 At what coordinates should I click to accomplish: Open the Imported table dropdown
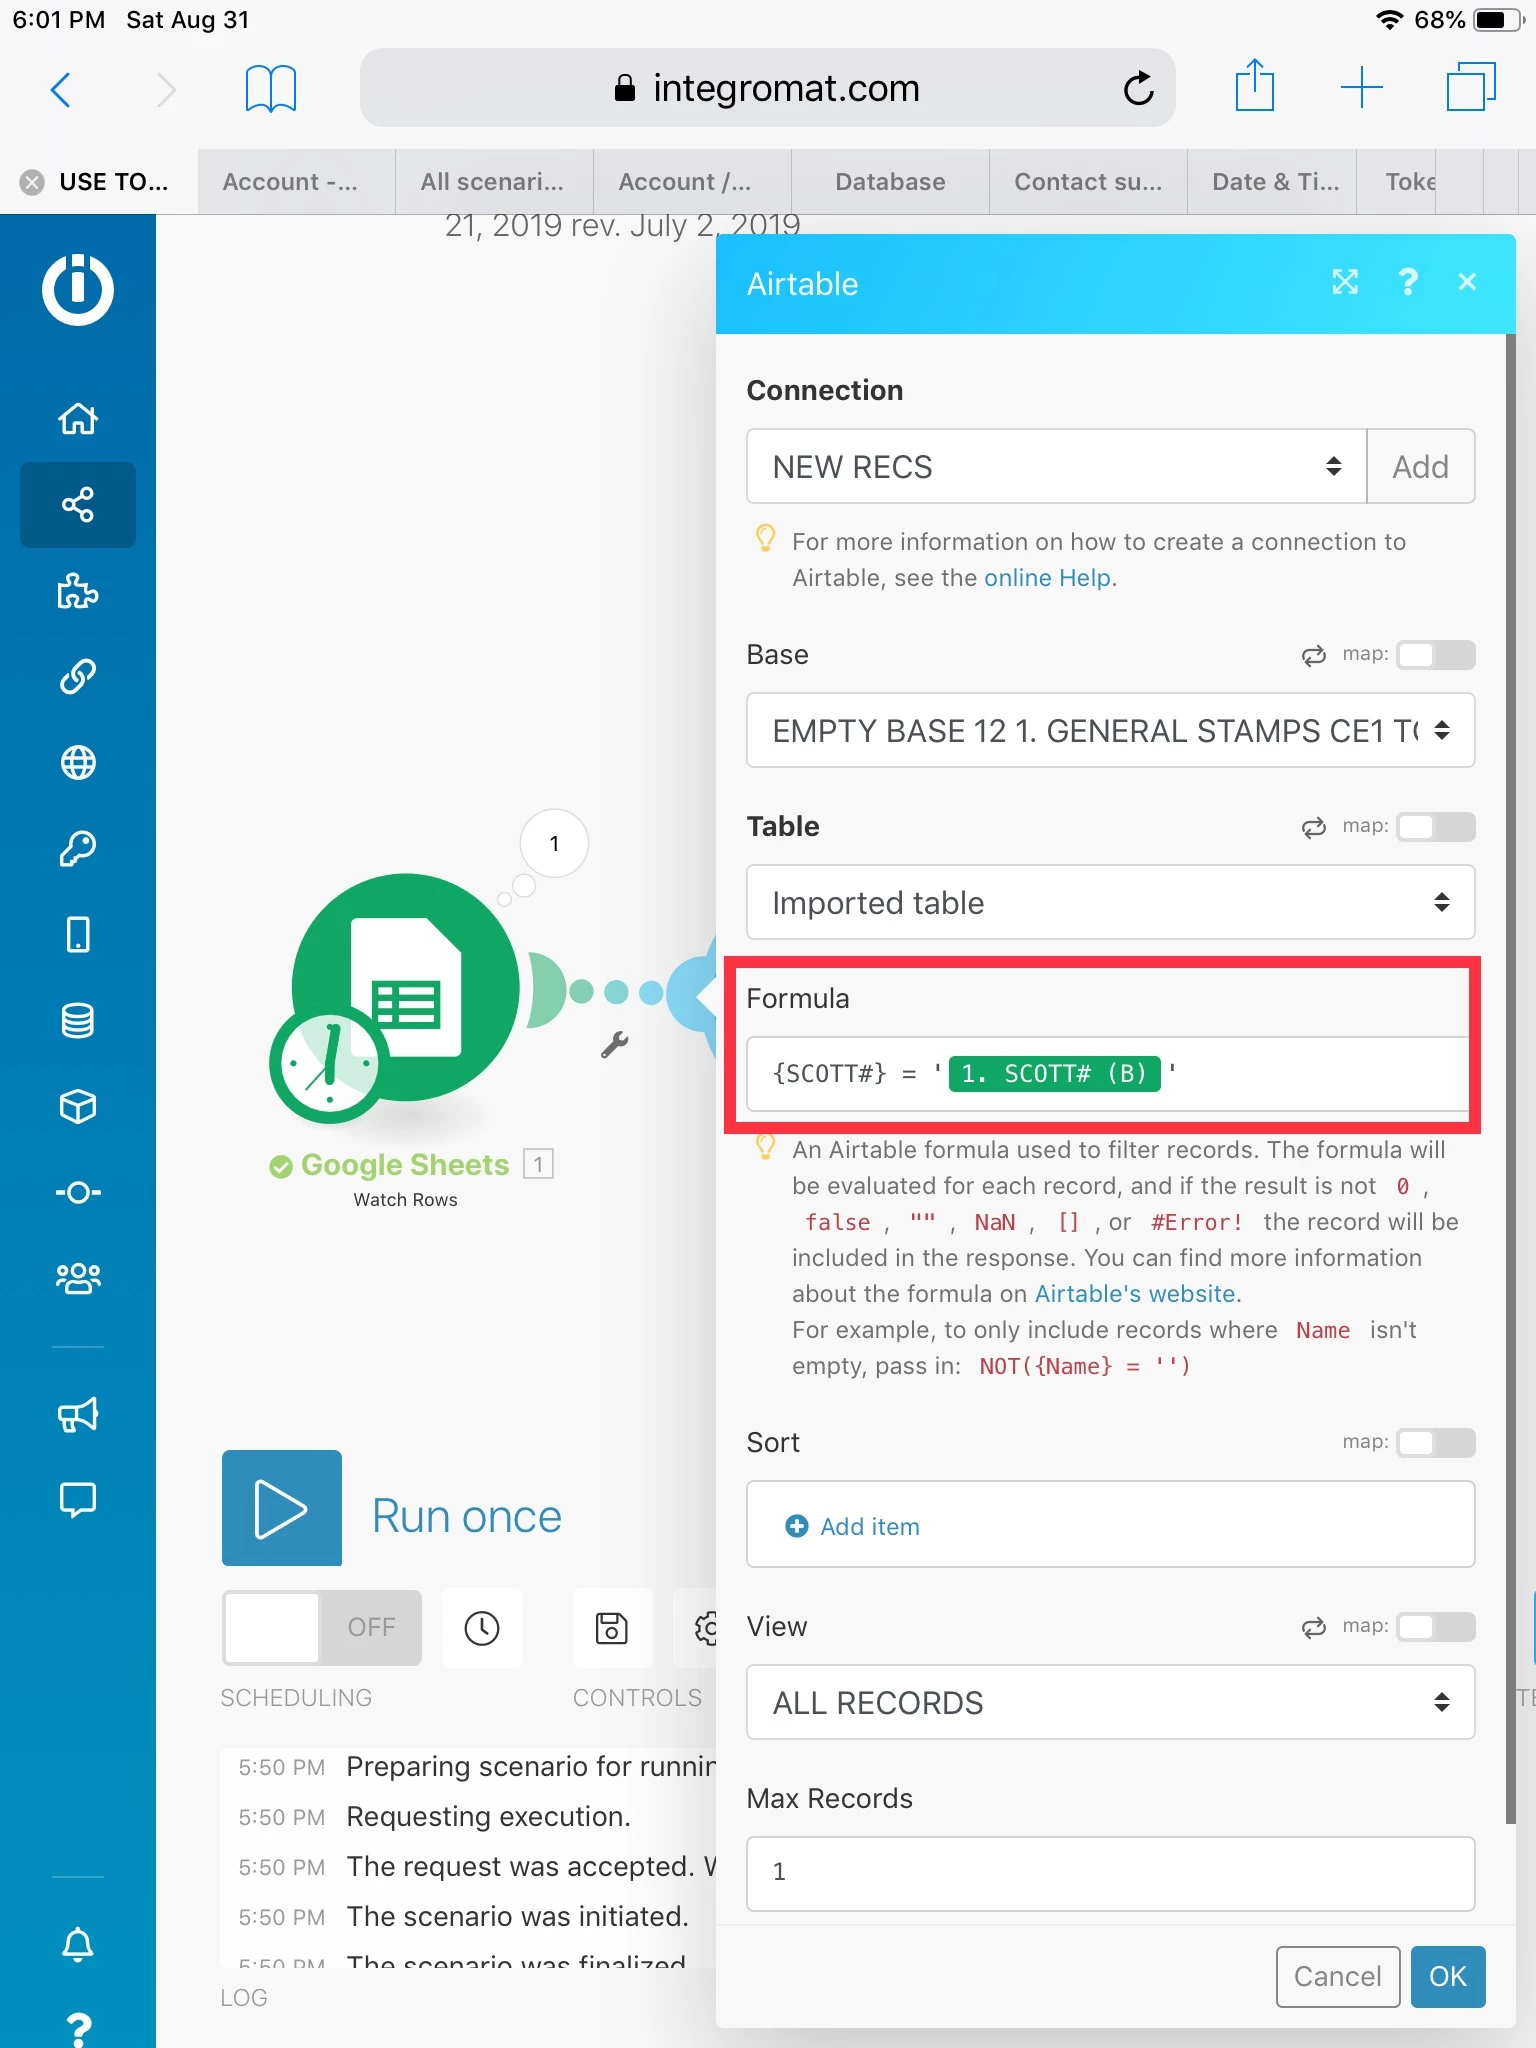click(x=1111, y=902)
